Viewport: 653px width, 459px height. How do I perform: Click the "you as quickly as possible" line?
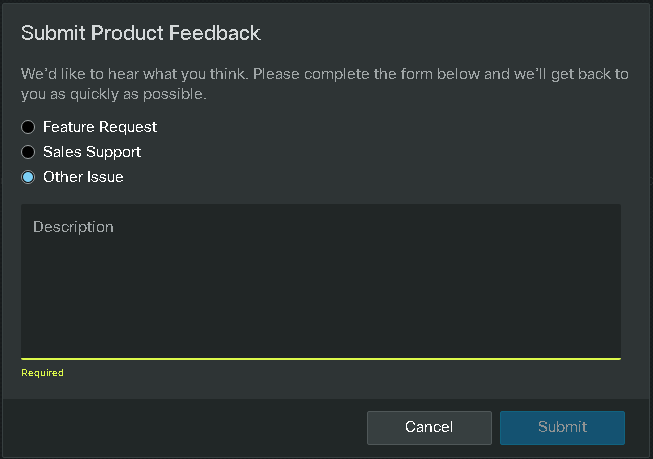point(113,95)
